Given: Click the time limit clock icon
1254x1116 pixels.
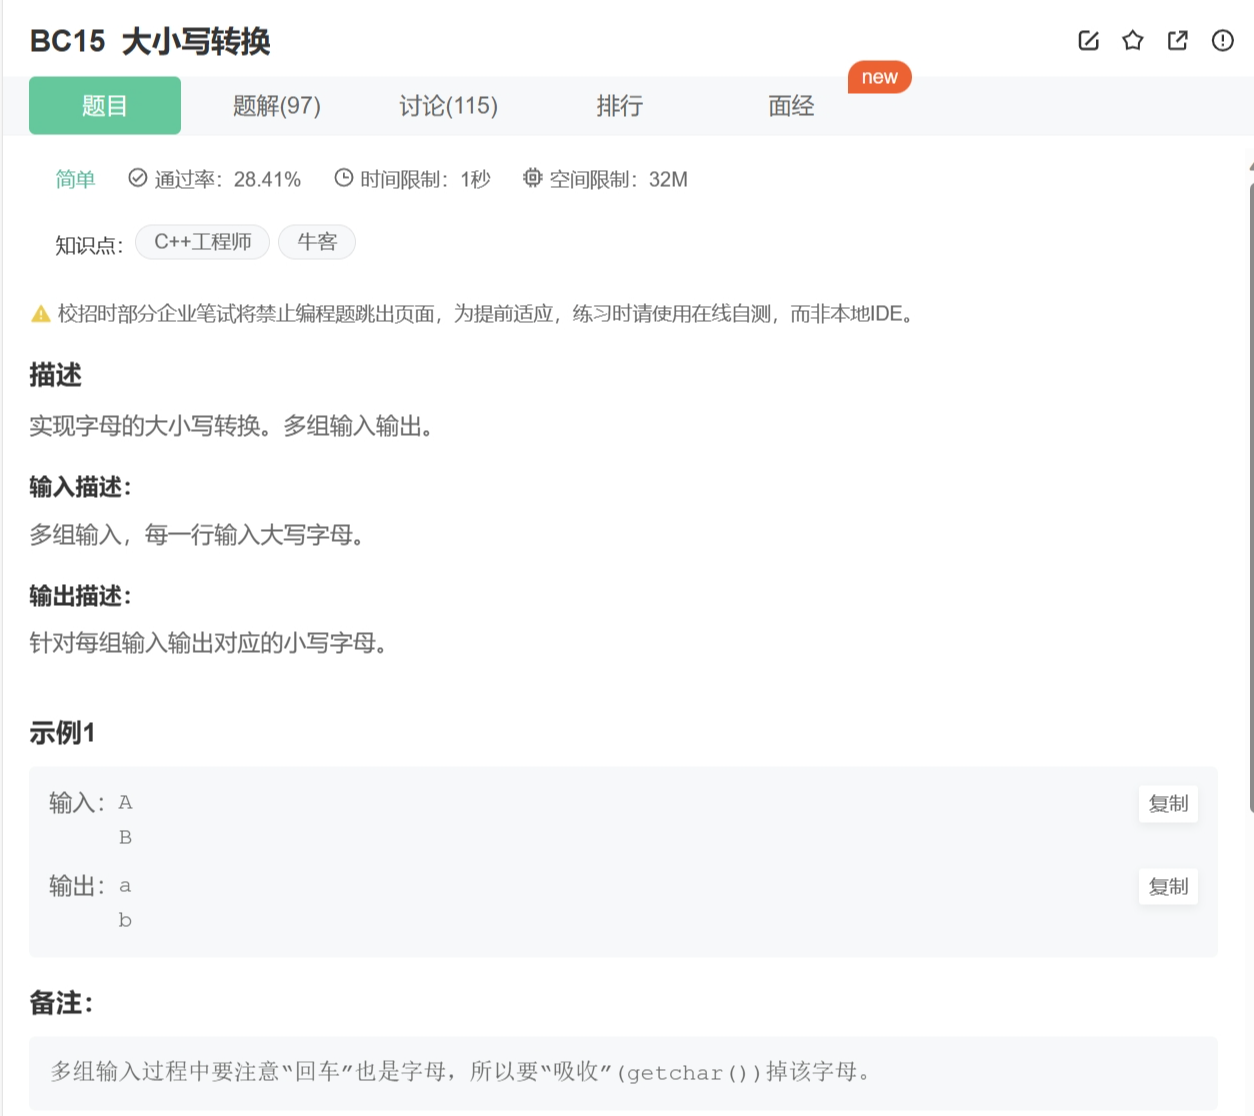Looking at the screenshot, I should click(x=342, y=177).
